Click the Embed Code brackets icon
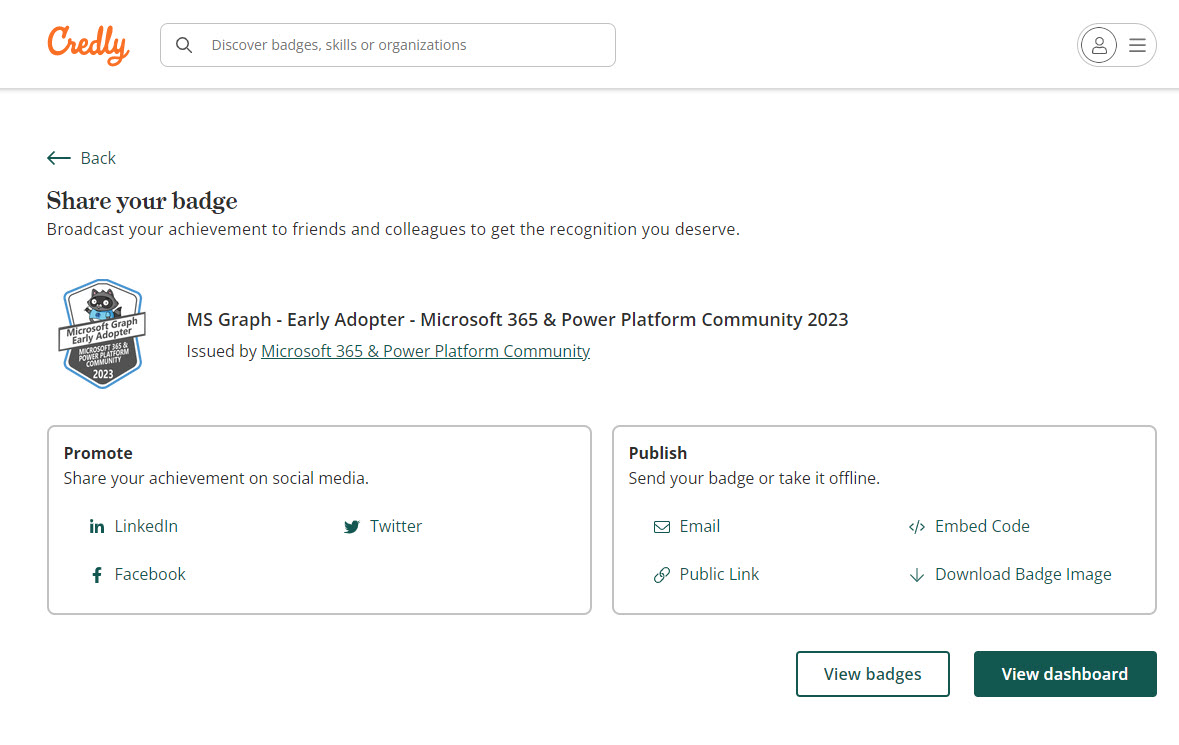Viewport: 1179px width, 745px height. coord(917,527)
